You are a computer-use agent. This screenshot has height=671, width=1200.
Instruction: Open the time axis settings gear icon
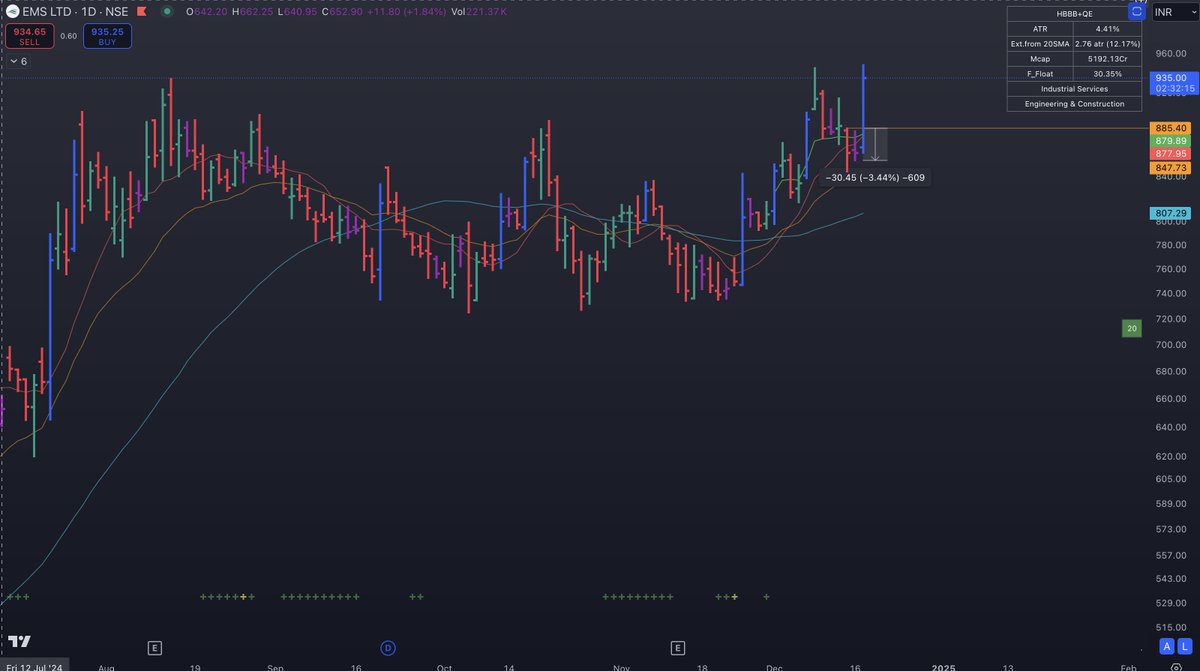coord(1176,666)
